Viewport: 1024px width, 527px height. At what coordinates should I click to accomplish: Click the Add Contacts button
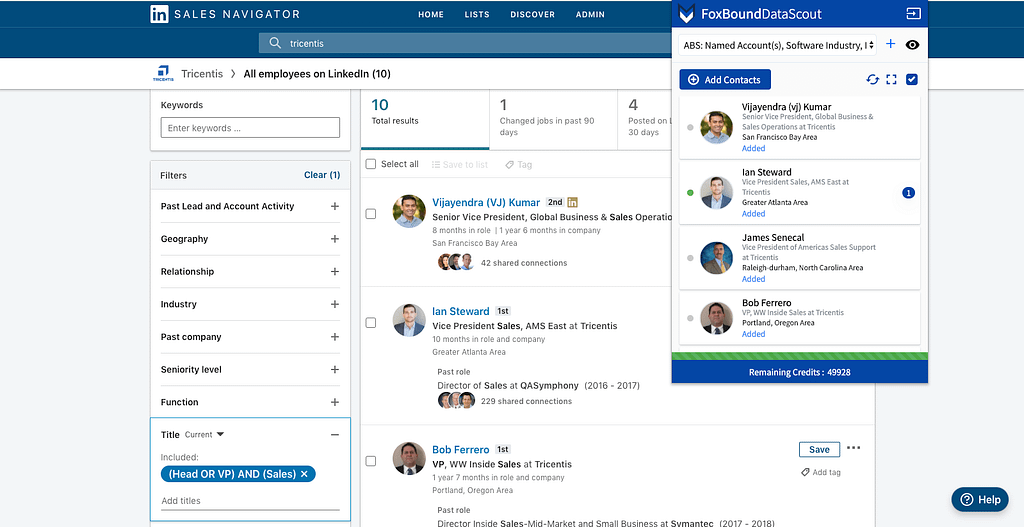coord(725,80)
